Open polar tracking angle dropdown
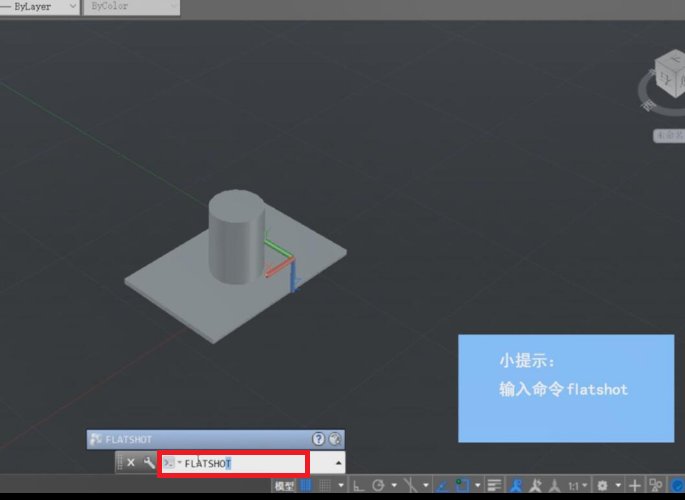 (394, 486)
